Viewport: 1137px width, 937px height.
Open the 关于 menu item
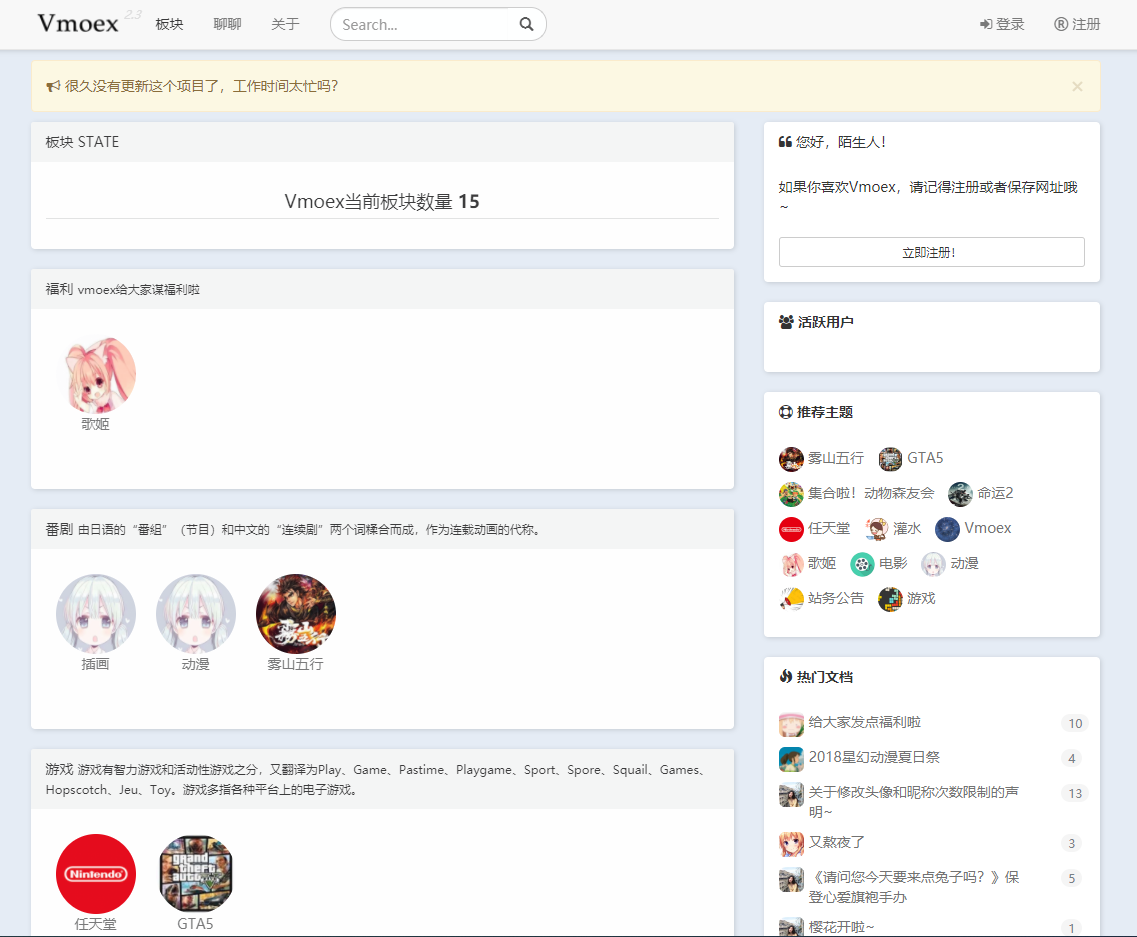(285, 24)
